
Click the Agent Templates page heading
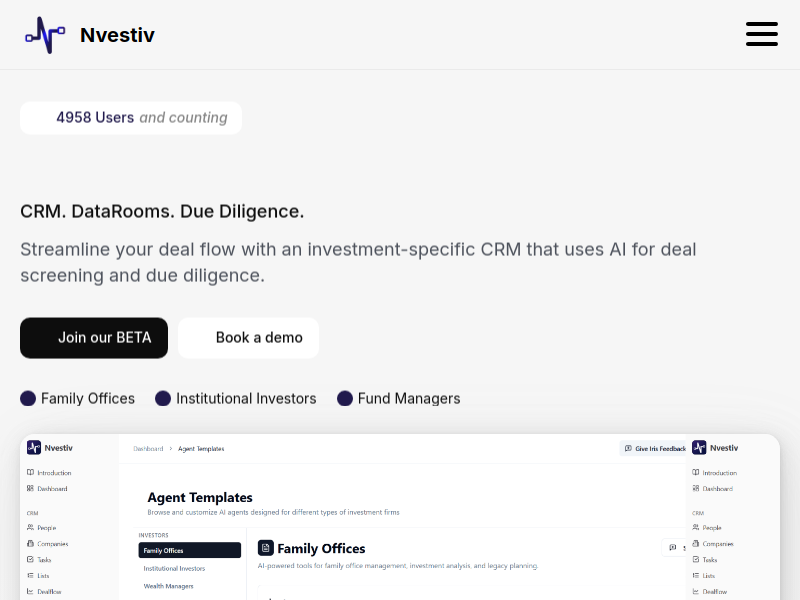pyautogui.click(x=200, y=497)
